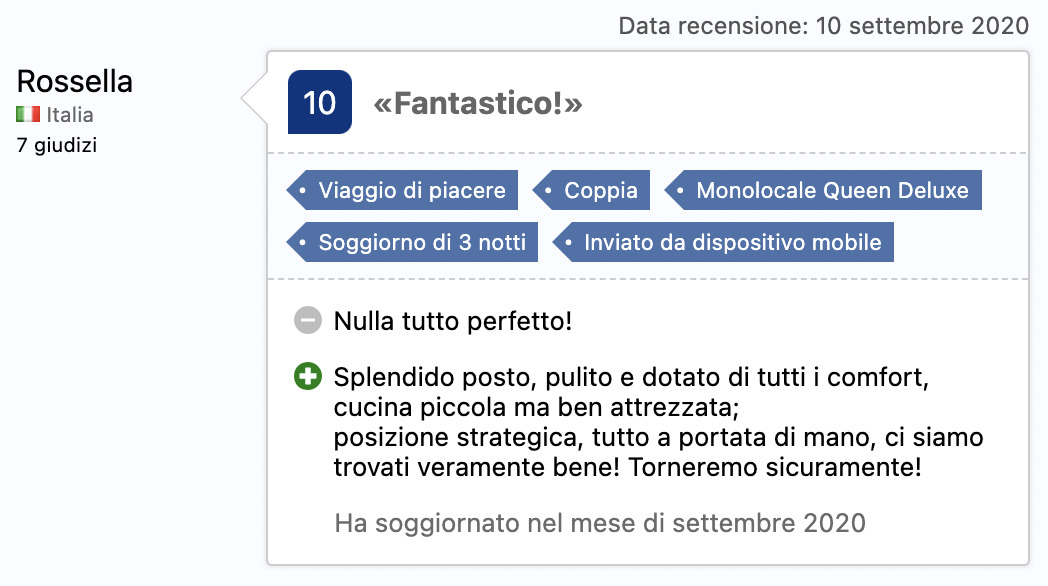This screenshot has width=1048, height=586.
Task: Click the speech bubble pointer arrow
Action: (255, 98)
